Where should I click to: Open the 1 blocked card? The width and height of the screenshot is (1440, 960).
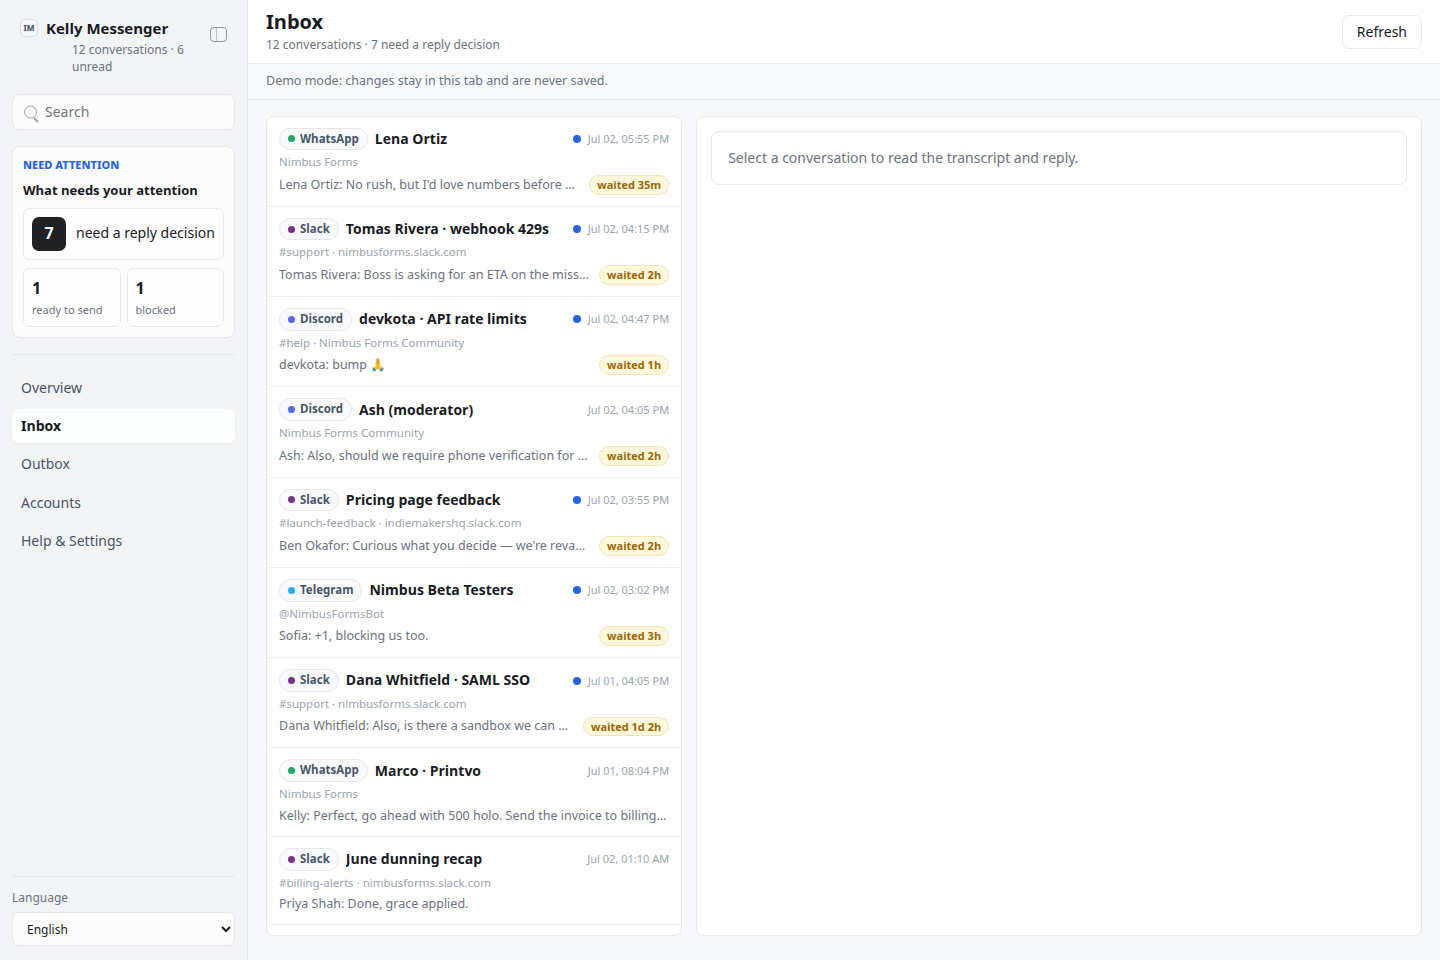175,297
